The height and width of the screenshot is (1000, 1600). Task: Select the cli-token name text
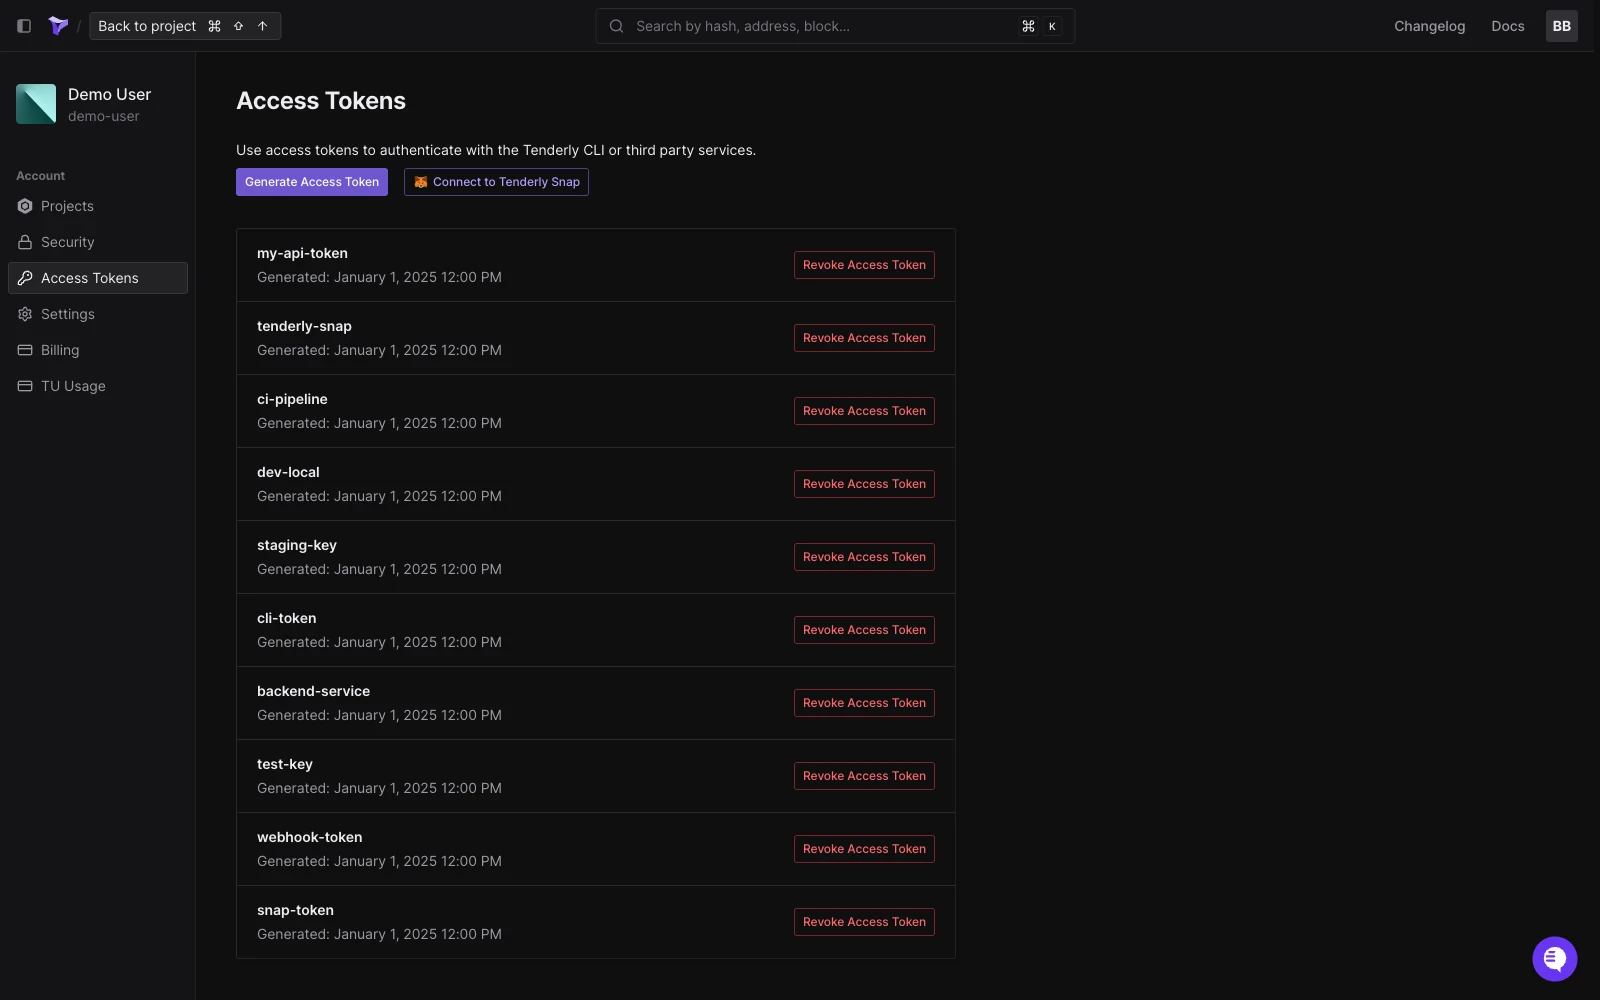point(286,618)
